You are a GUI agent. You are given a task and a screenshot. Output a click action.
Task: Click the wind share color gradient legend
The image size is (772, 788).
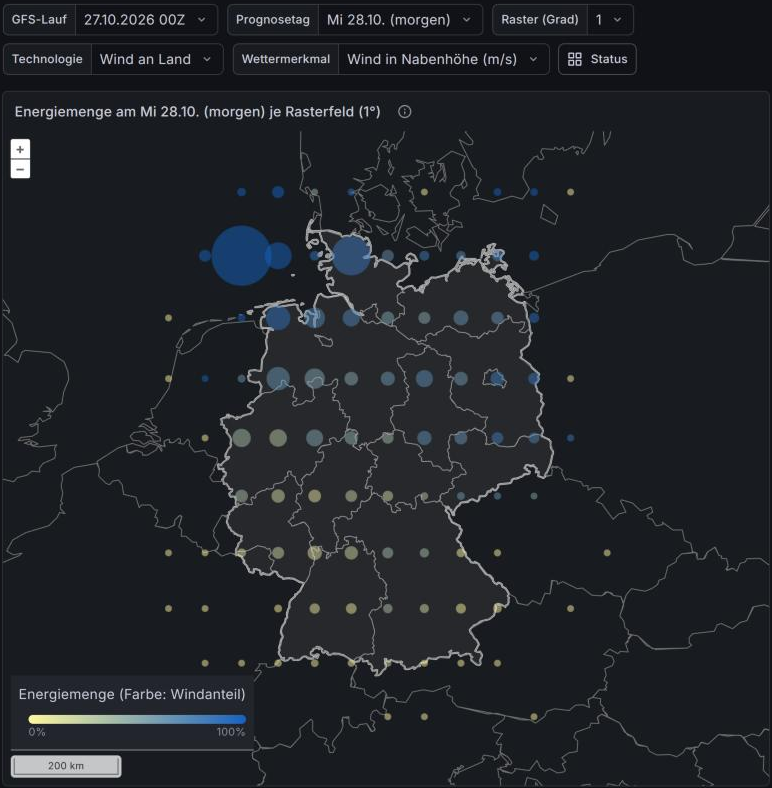click(x=137, y=719)
